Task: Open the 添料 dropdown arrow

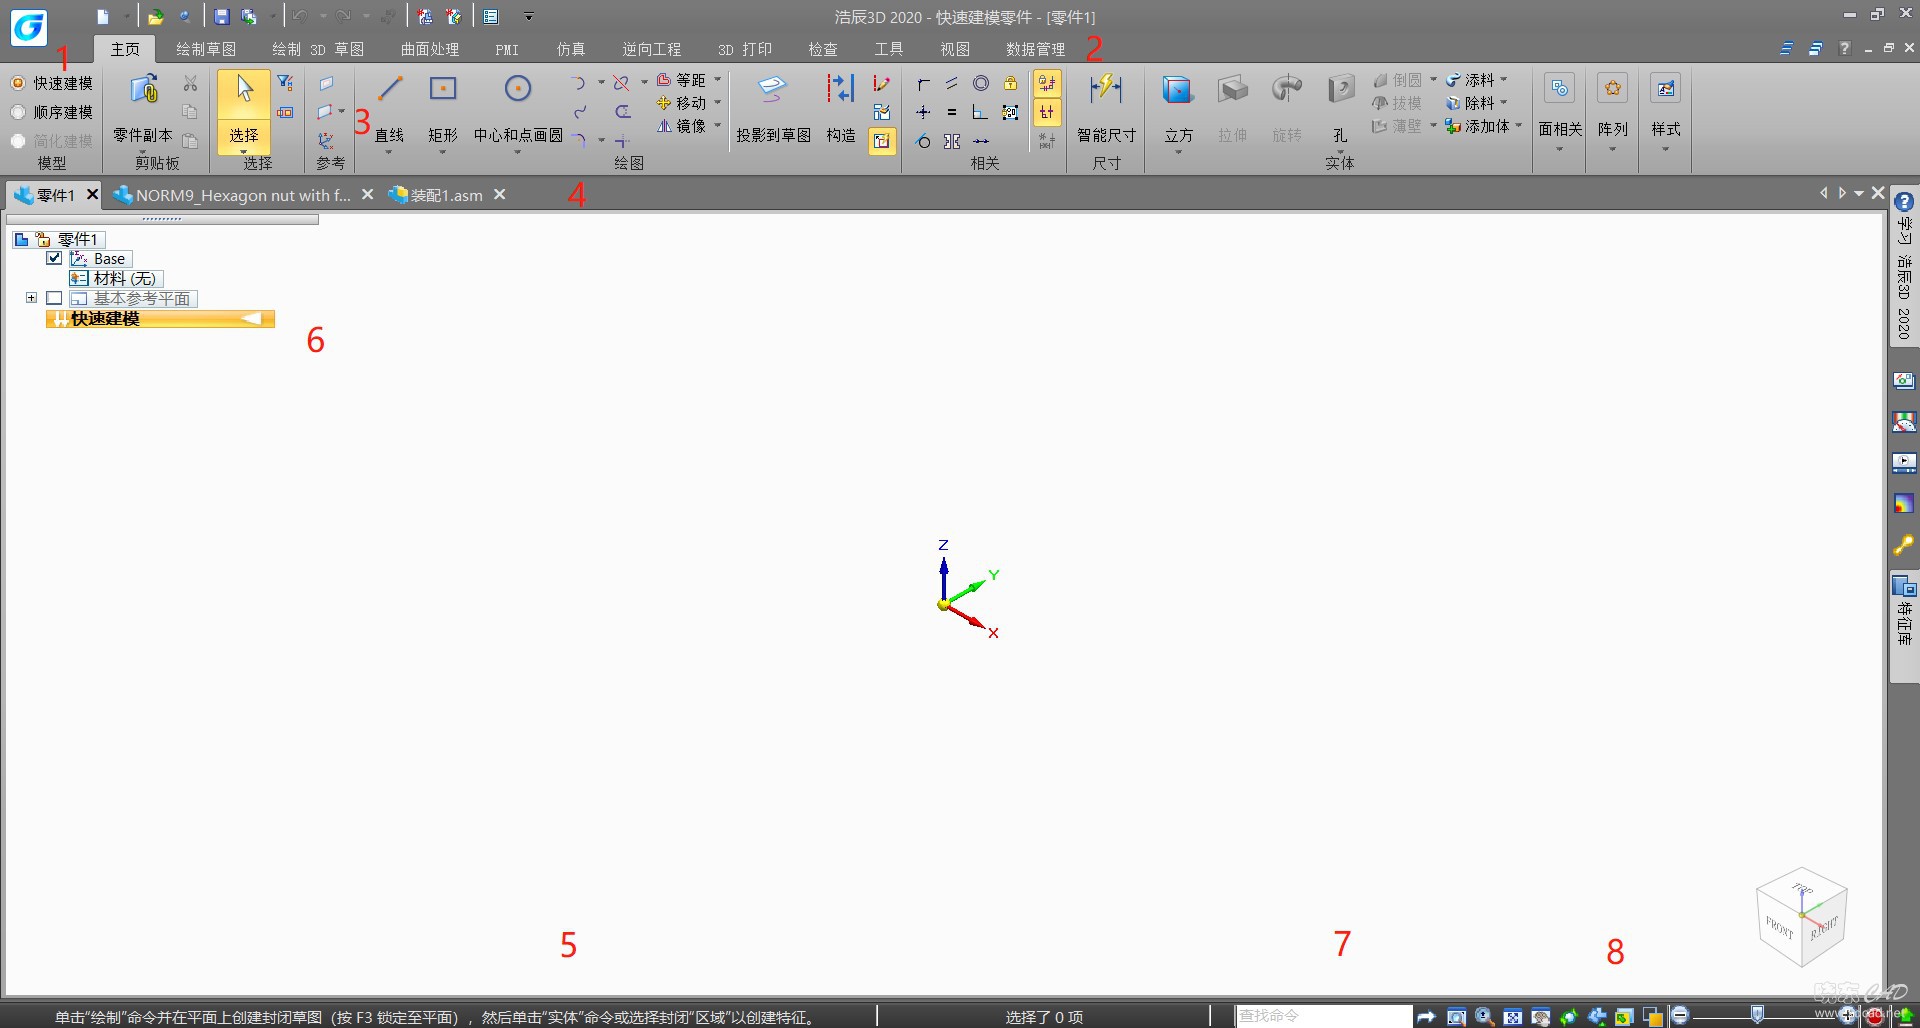Action: pos(1504,80)
